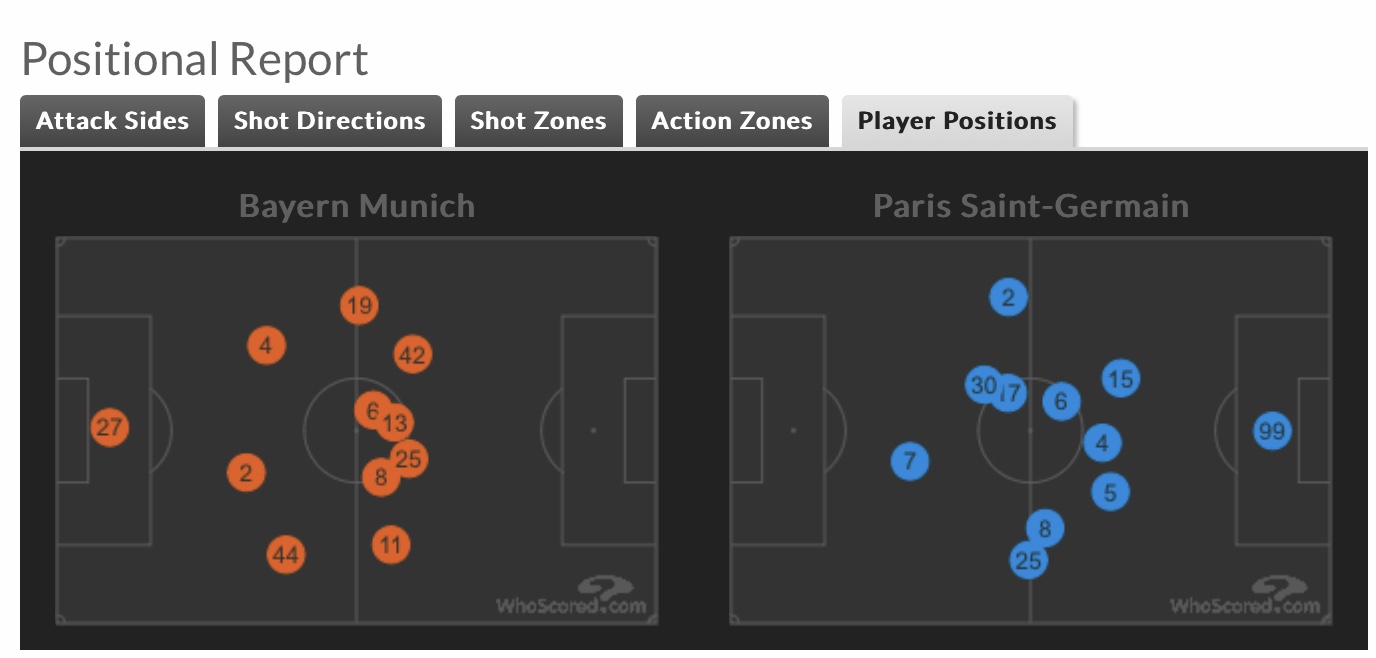Click the Bayern Munich team heading

point(357,207)
